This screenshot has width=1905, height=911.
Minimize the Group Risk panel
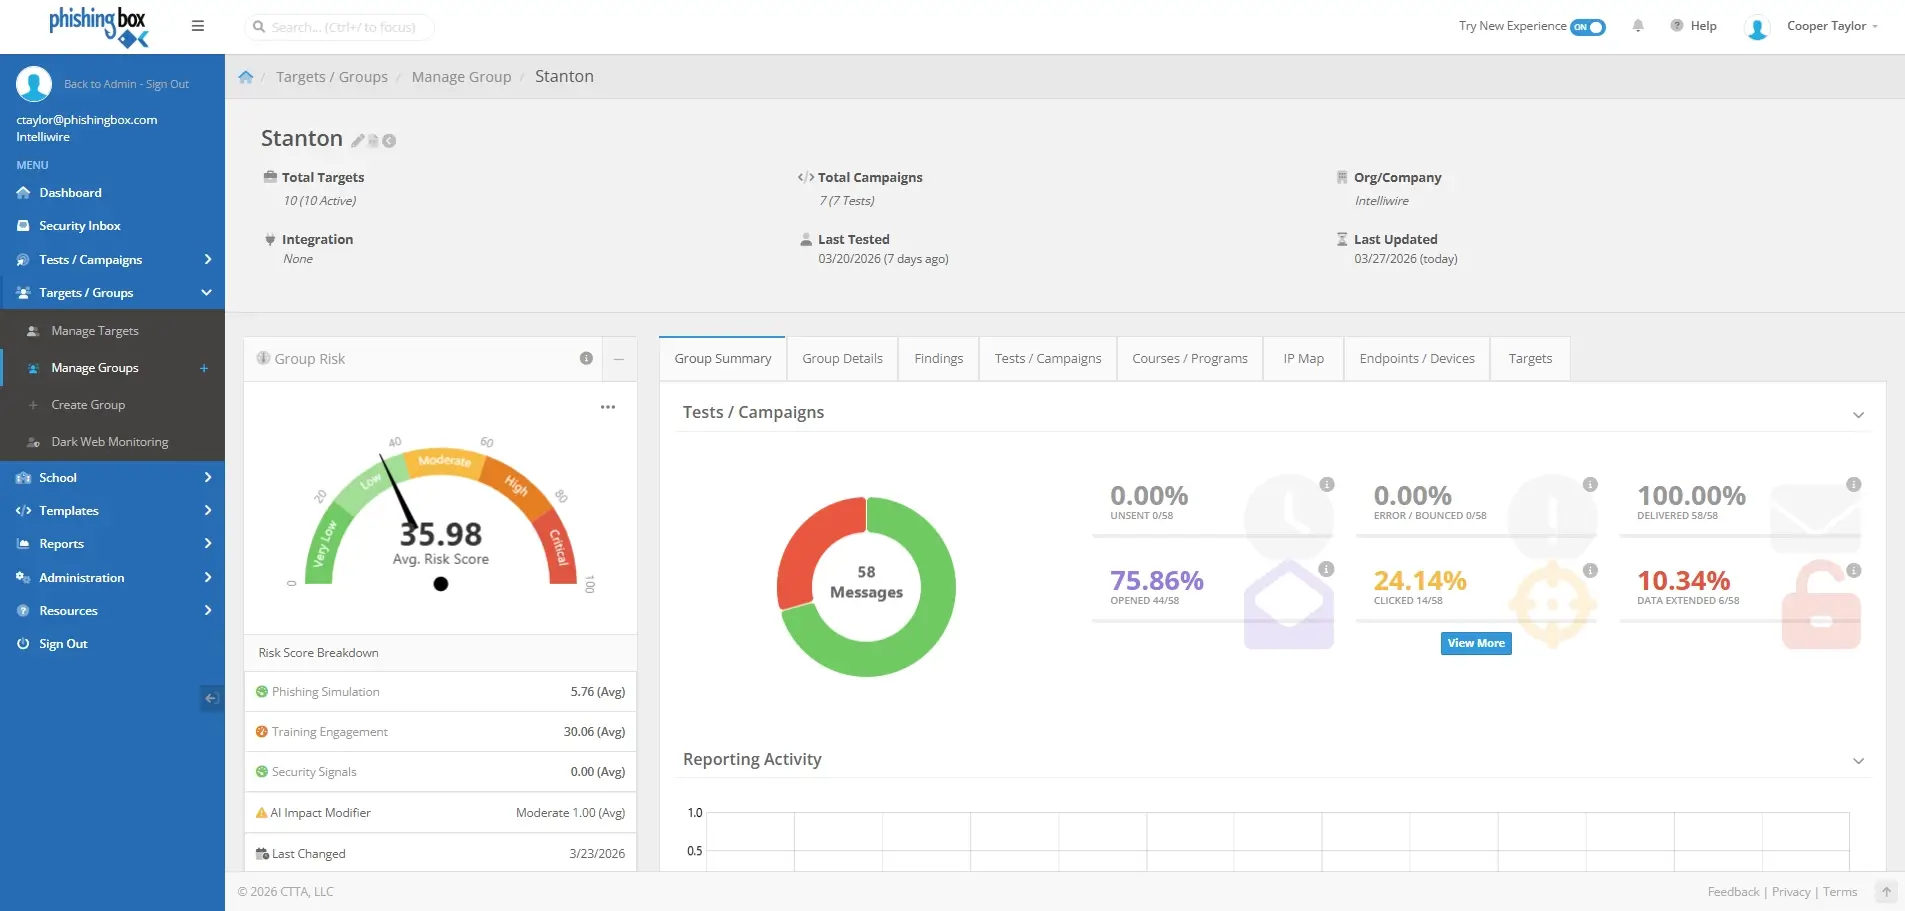coord(619,359)
